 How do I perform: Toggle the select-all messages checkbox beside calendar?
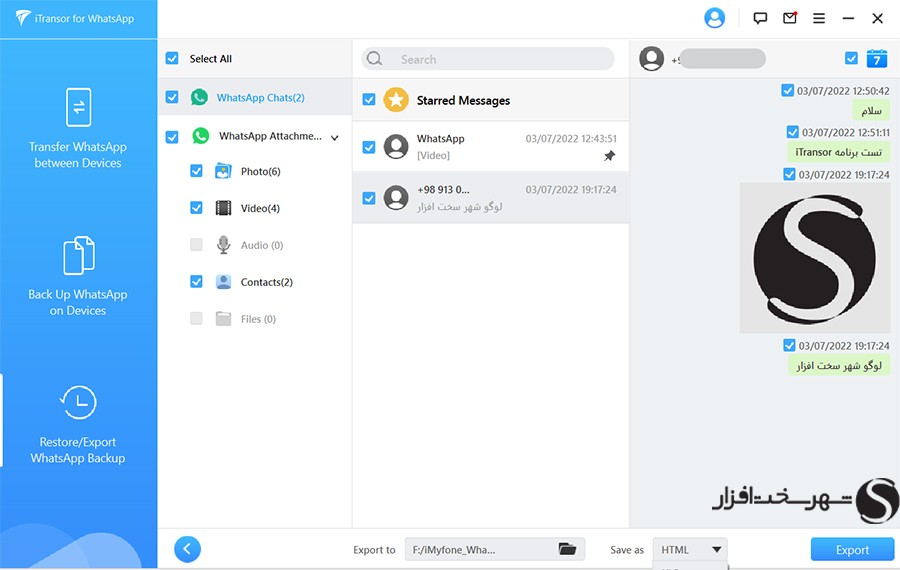tap(851, 58)
